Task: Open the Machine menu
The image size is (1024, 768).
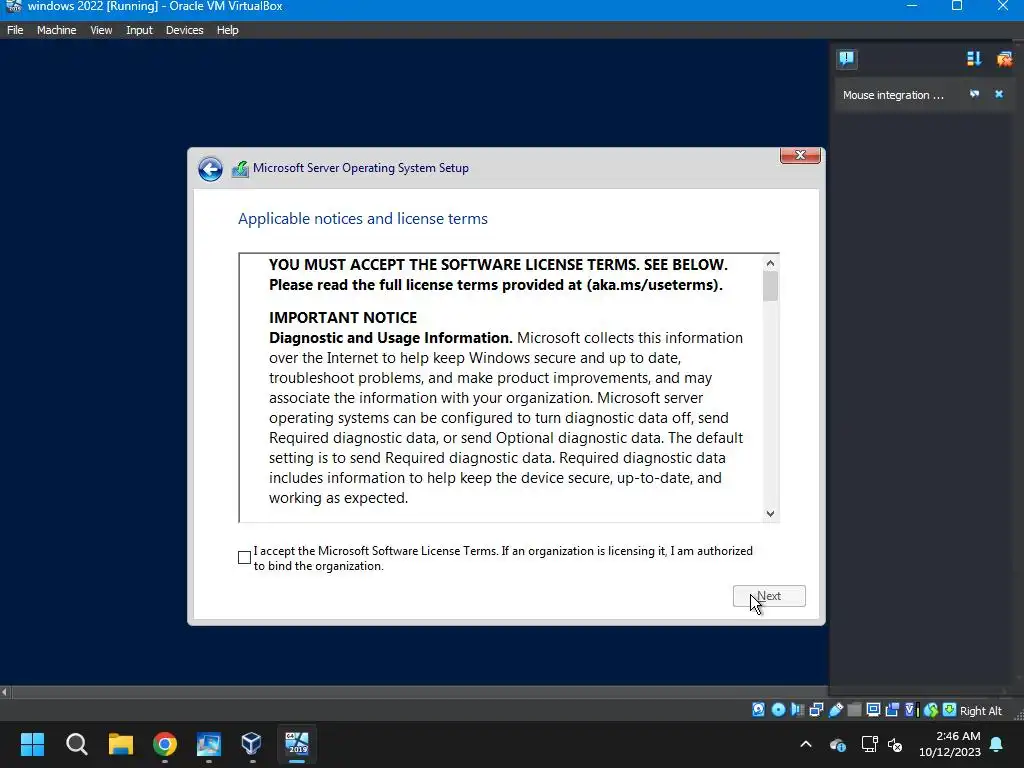Action: click(x=56, y=30)
